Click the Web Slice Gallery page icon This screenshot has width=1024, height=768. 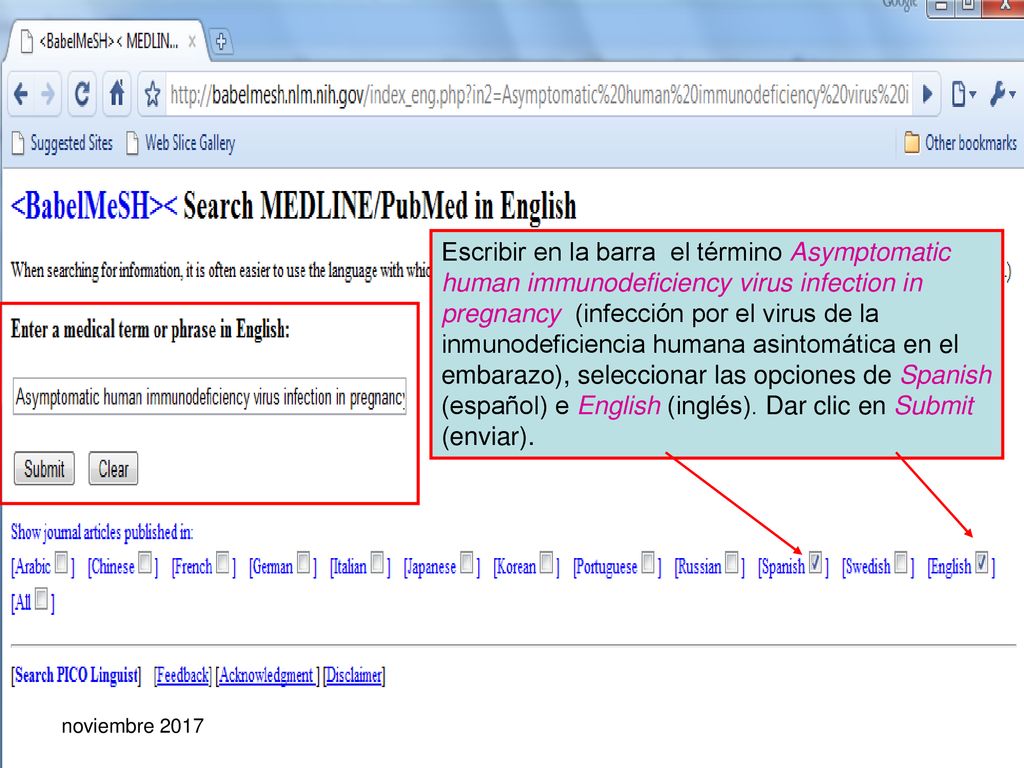coord(133,143)
